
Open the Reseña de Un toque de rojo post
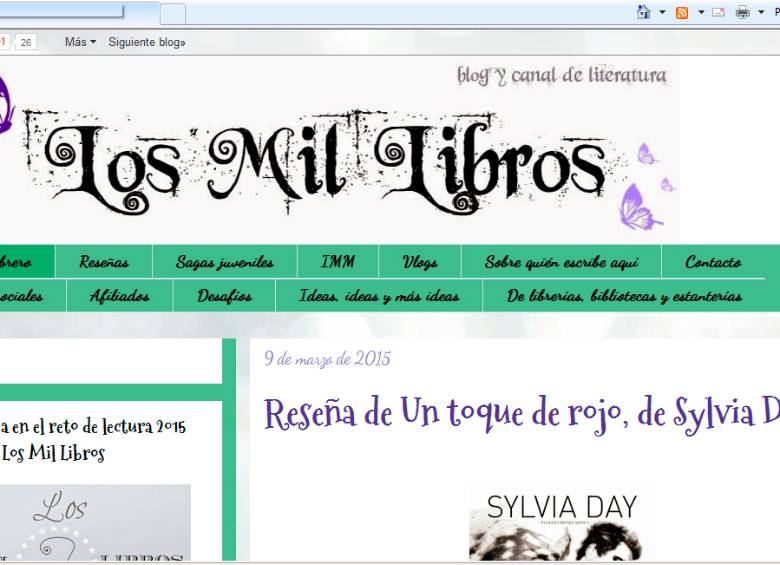pyautogui.click(x=521, y=414)
